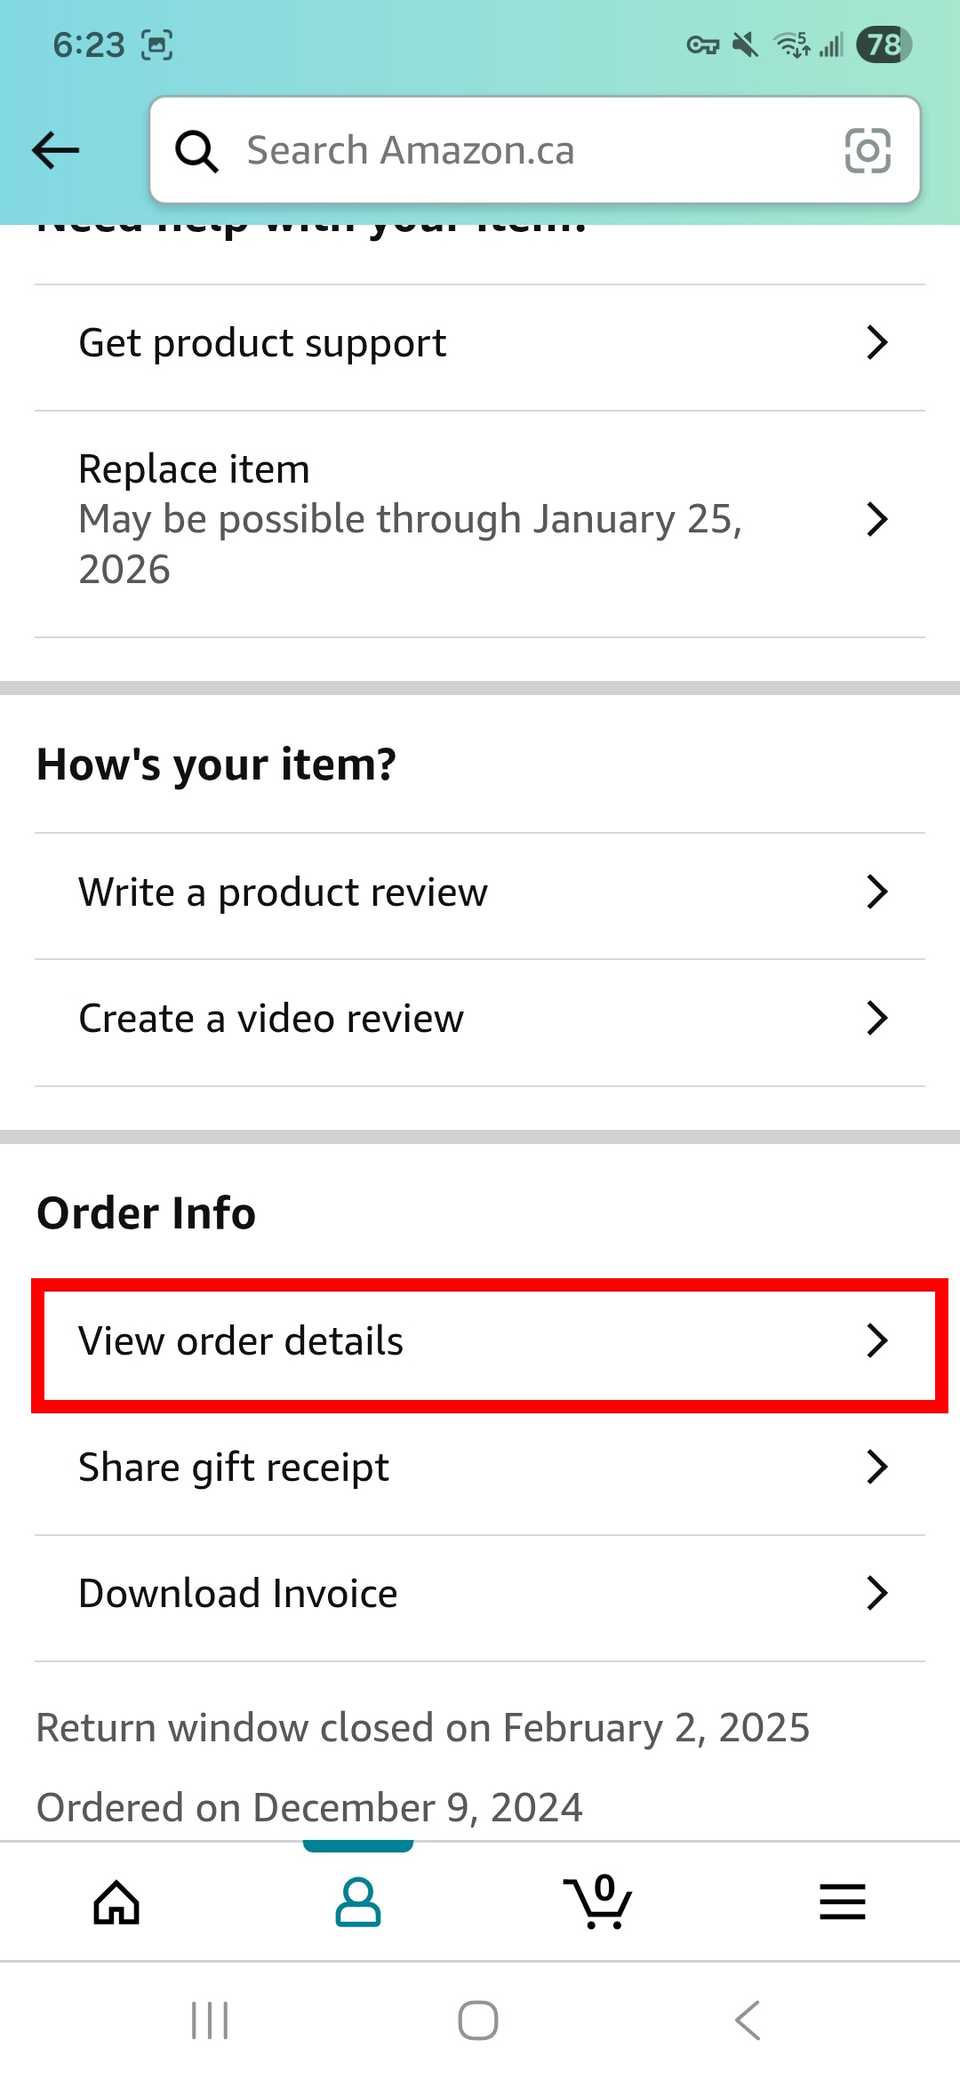The width and height of the screenshot is (960, 2080).
Task: Expand the Replace item option
Action: pos(480,519)
